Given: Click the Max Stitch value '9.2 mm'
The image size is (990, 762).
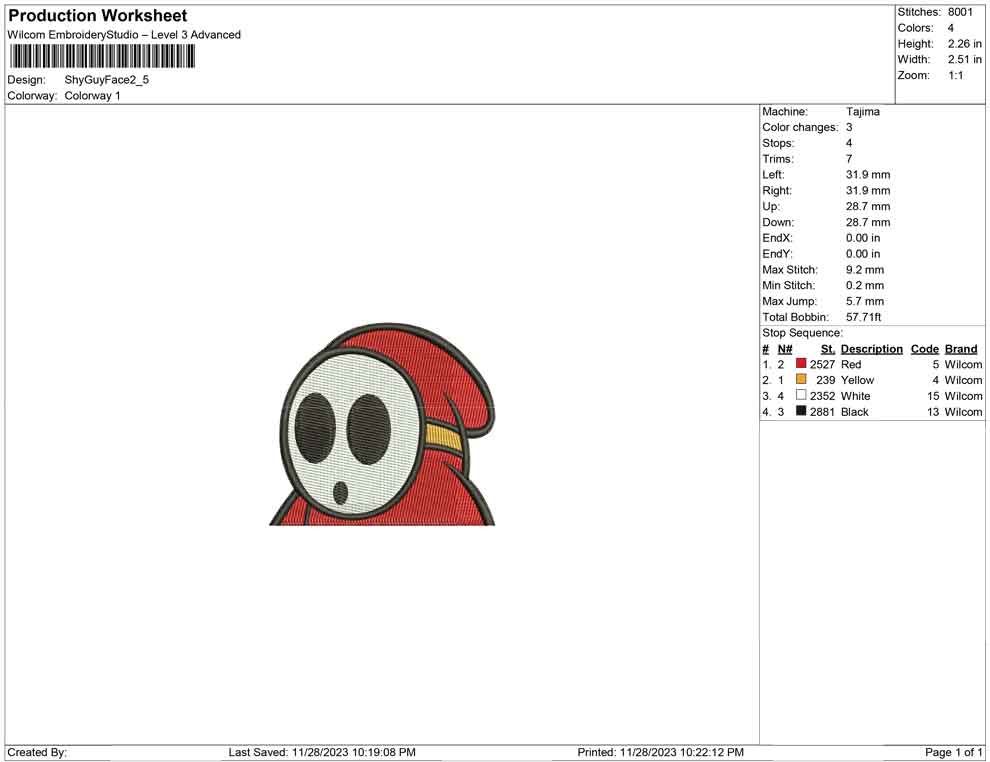Looking at the screenshot, I should point(865,270).
